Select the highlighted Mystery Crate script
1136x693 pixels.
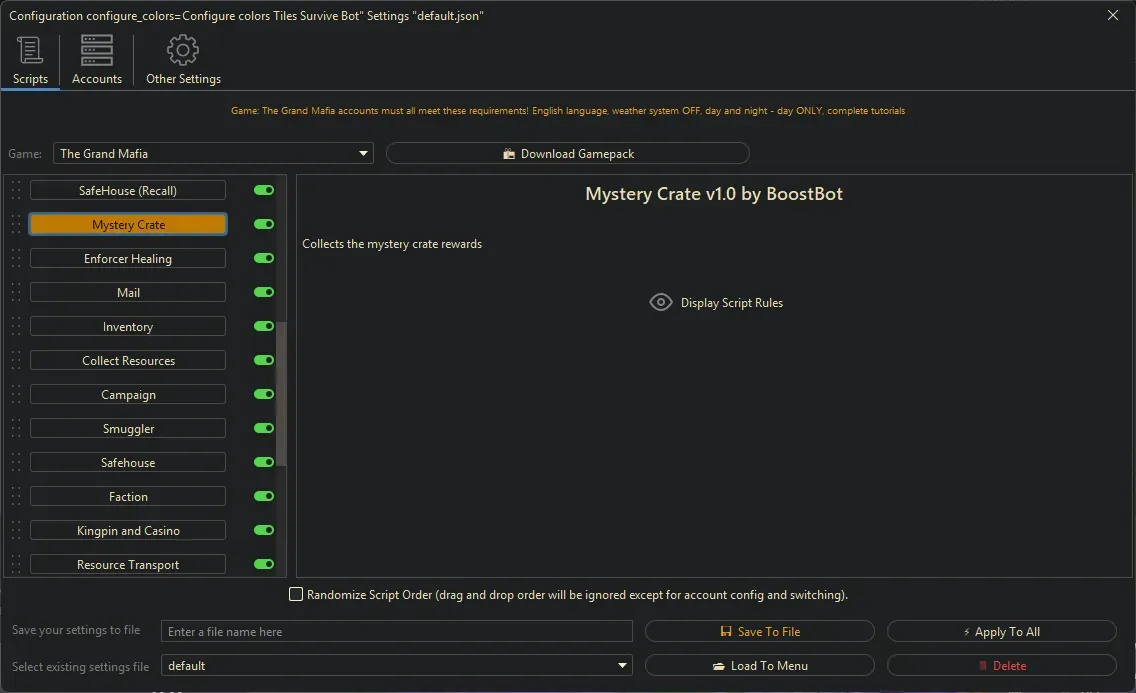[128, 224]
